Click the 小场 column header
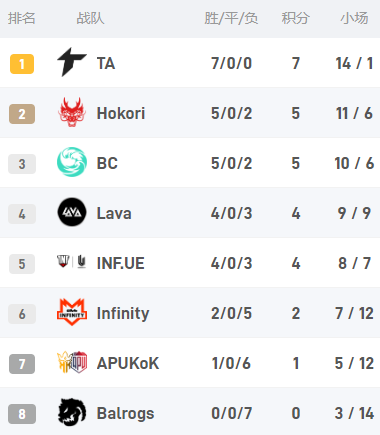Screen dimensions: 380x435 [354, 18]
